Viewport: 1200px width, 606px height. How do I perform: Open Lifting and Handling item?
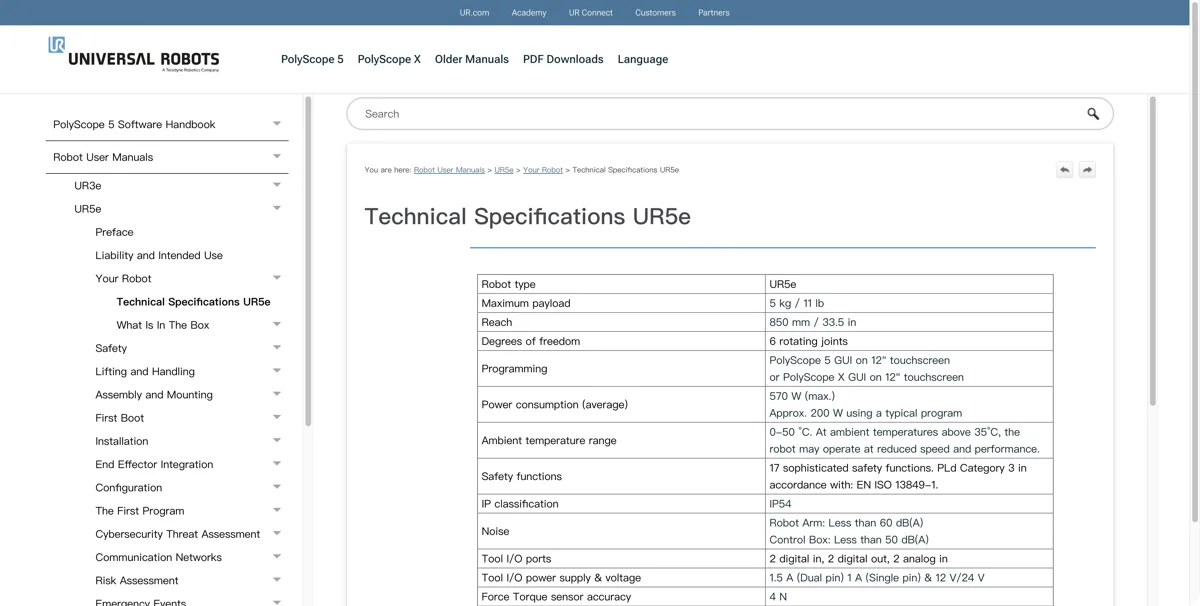tap(145, 372)
